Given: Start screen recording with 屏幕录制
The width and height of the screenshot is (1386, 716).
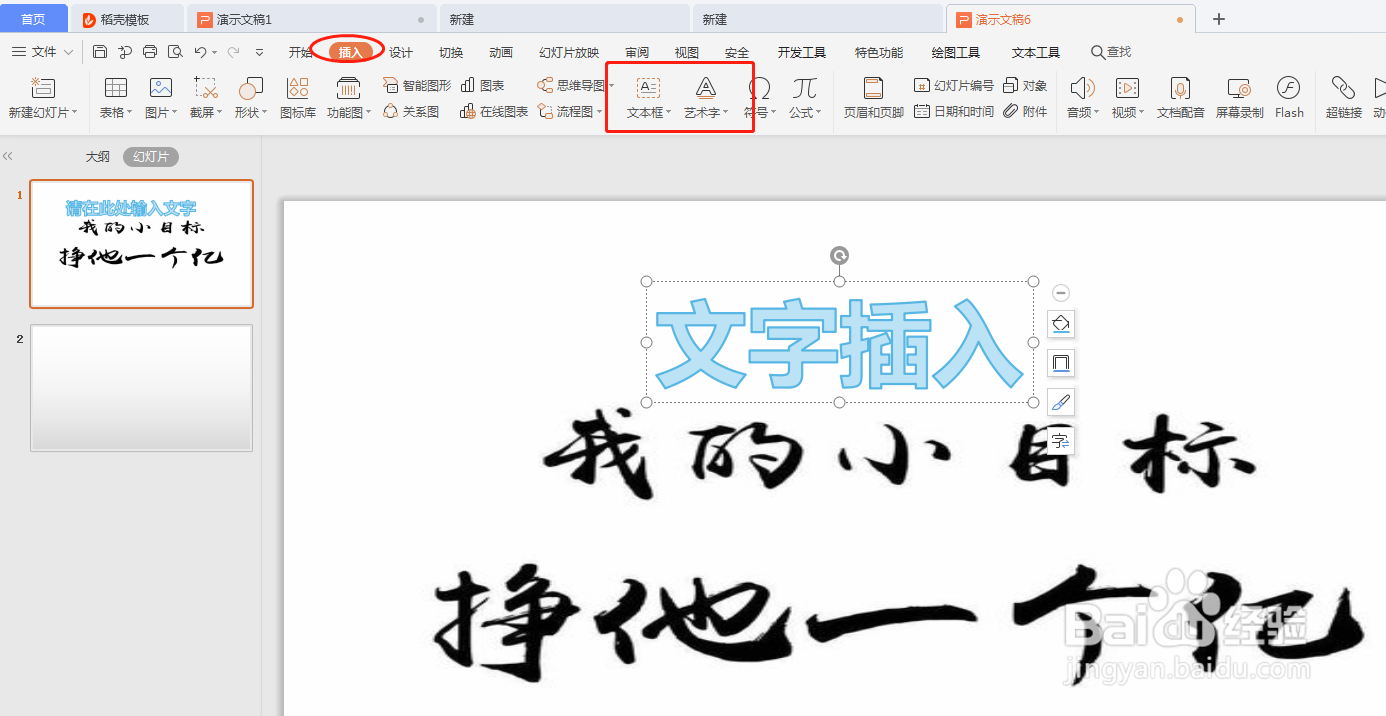Looking at the screenshot, I should click(1238, 97).
